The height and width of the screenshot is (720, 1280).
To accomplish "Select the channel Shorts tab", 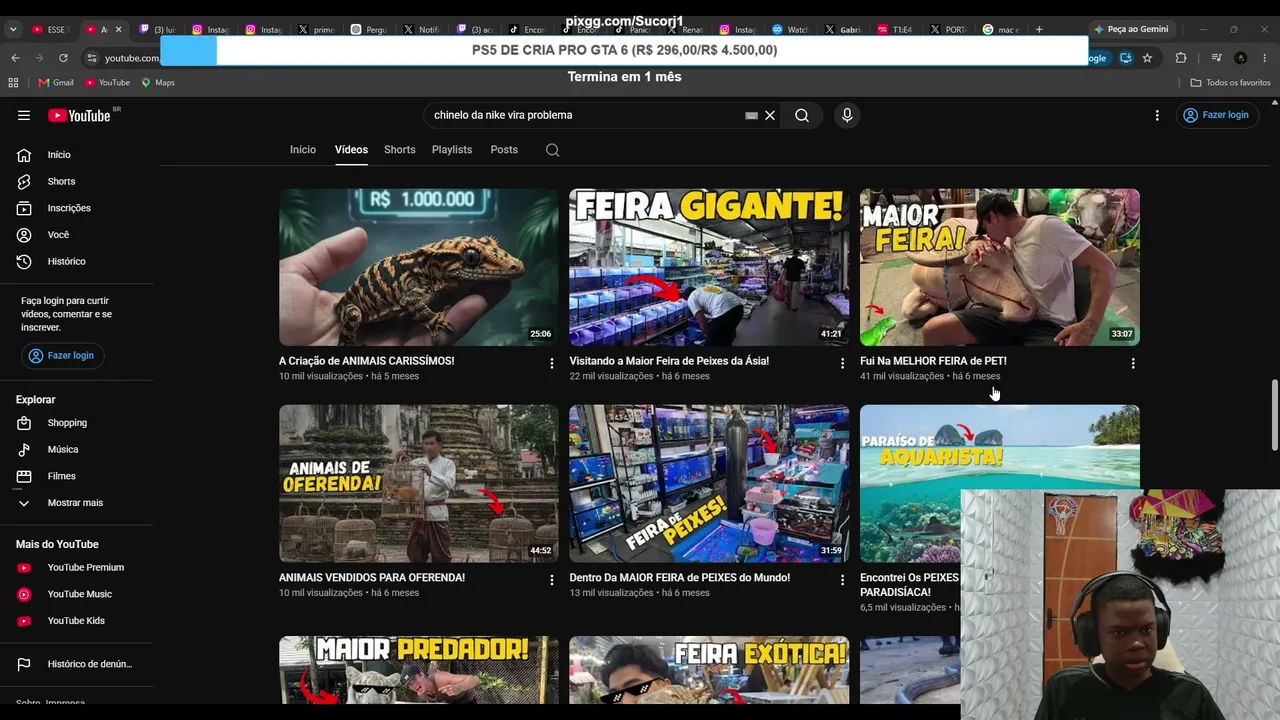I will click(x=400, y=150).
